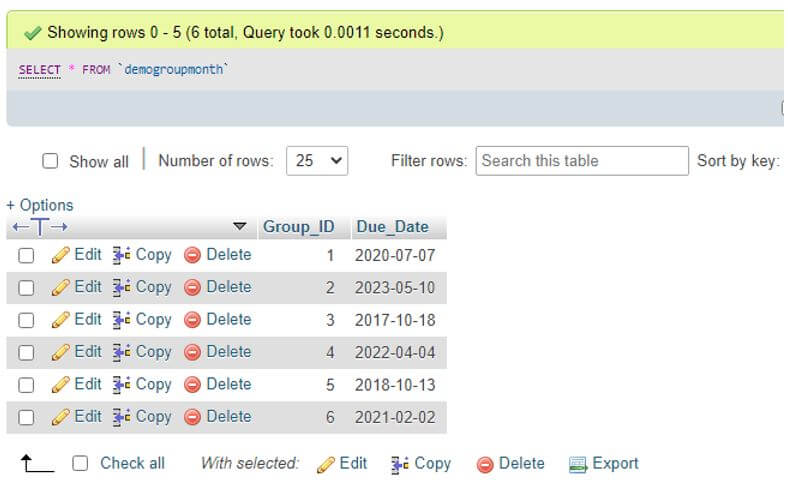The height and width of the screenshot is (484, 788).
Task: Sort table by Group_ID column header
Action: tap(298, 227)
